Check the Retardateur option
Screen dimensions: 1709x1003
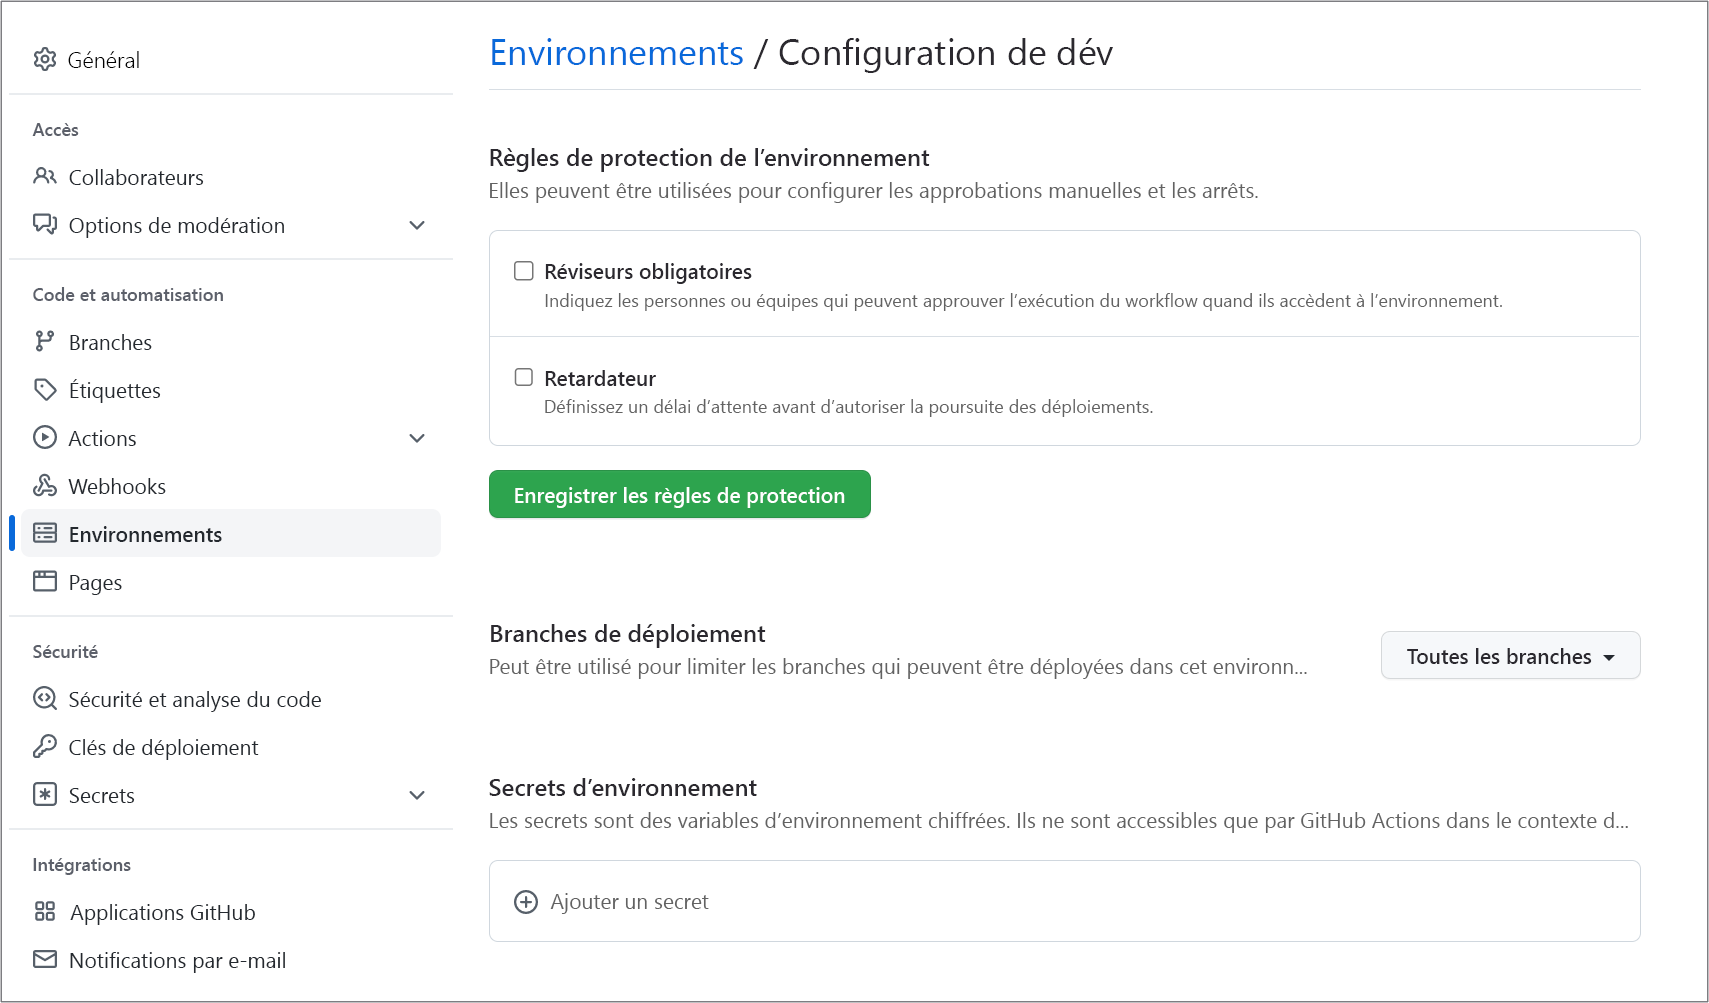tap(523, 377)
